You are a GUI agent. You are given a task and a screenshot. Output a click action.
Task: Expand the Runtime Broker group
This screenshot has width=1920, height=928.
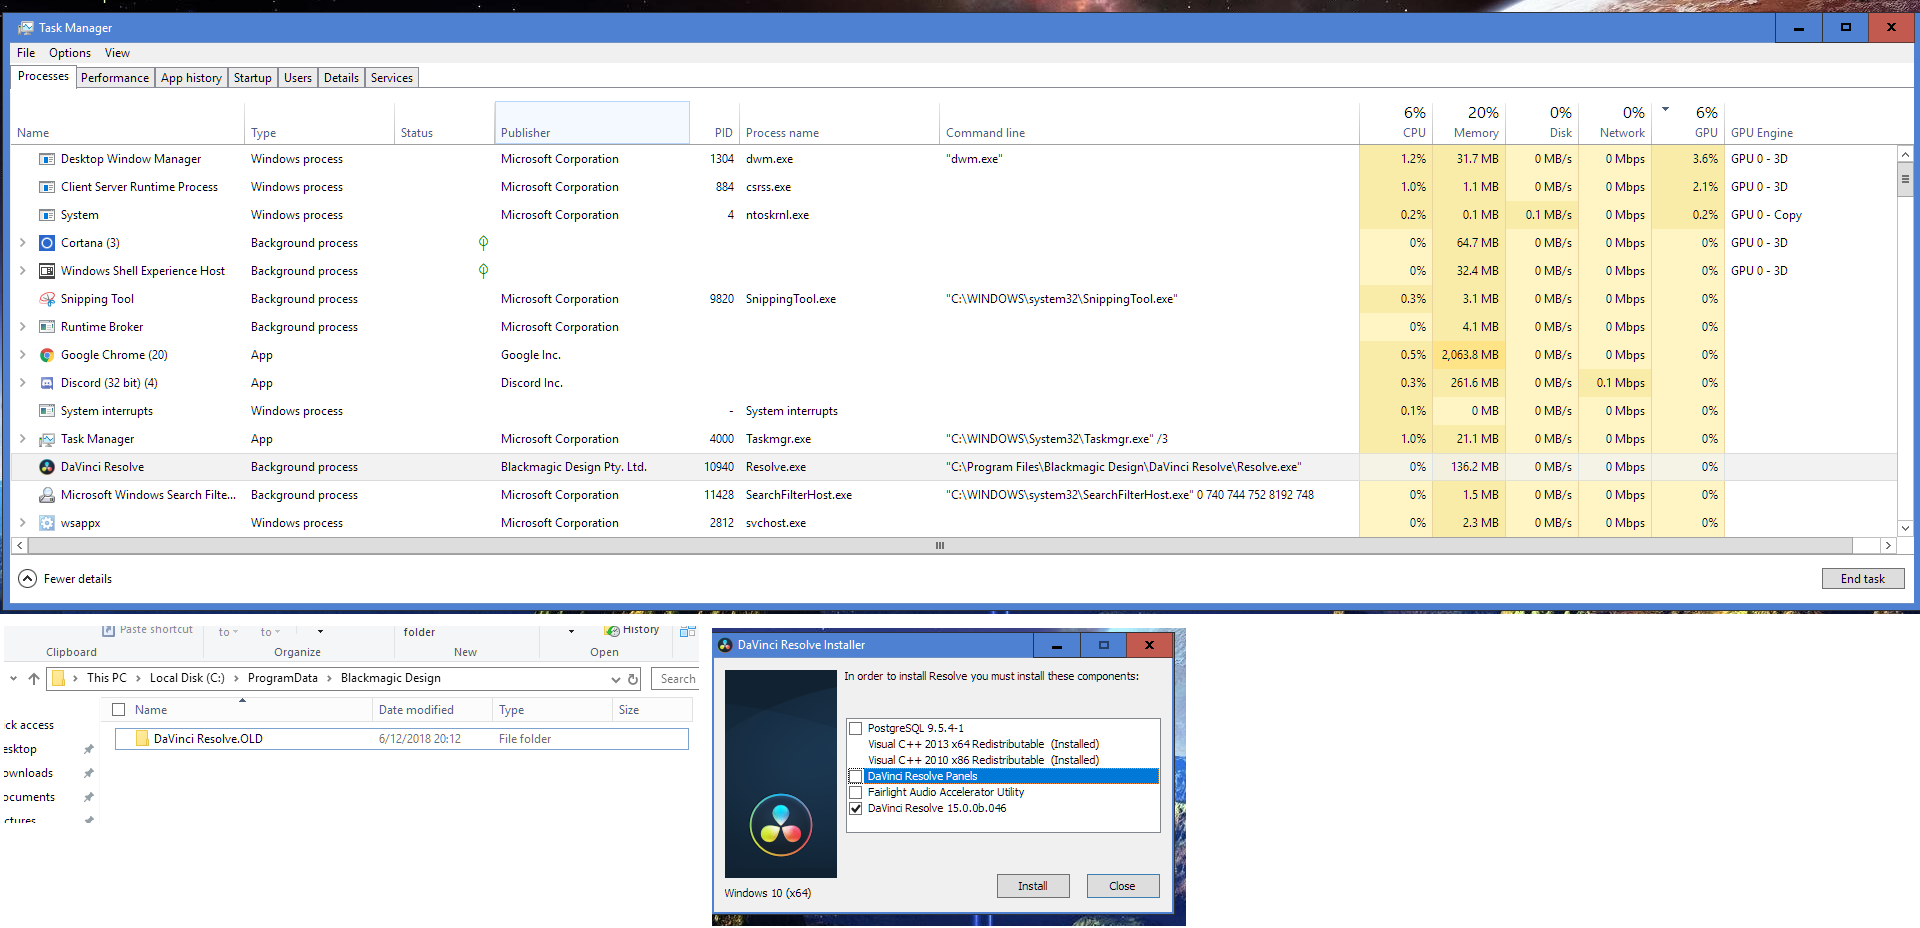point(23,327)
